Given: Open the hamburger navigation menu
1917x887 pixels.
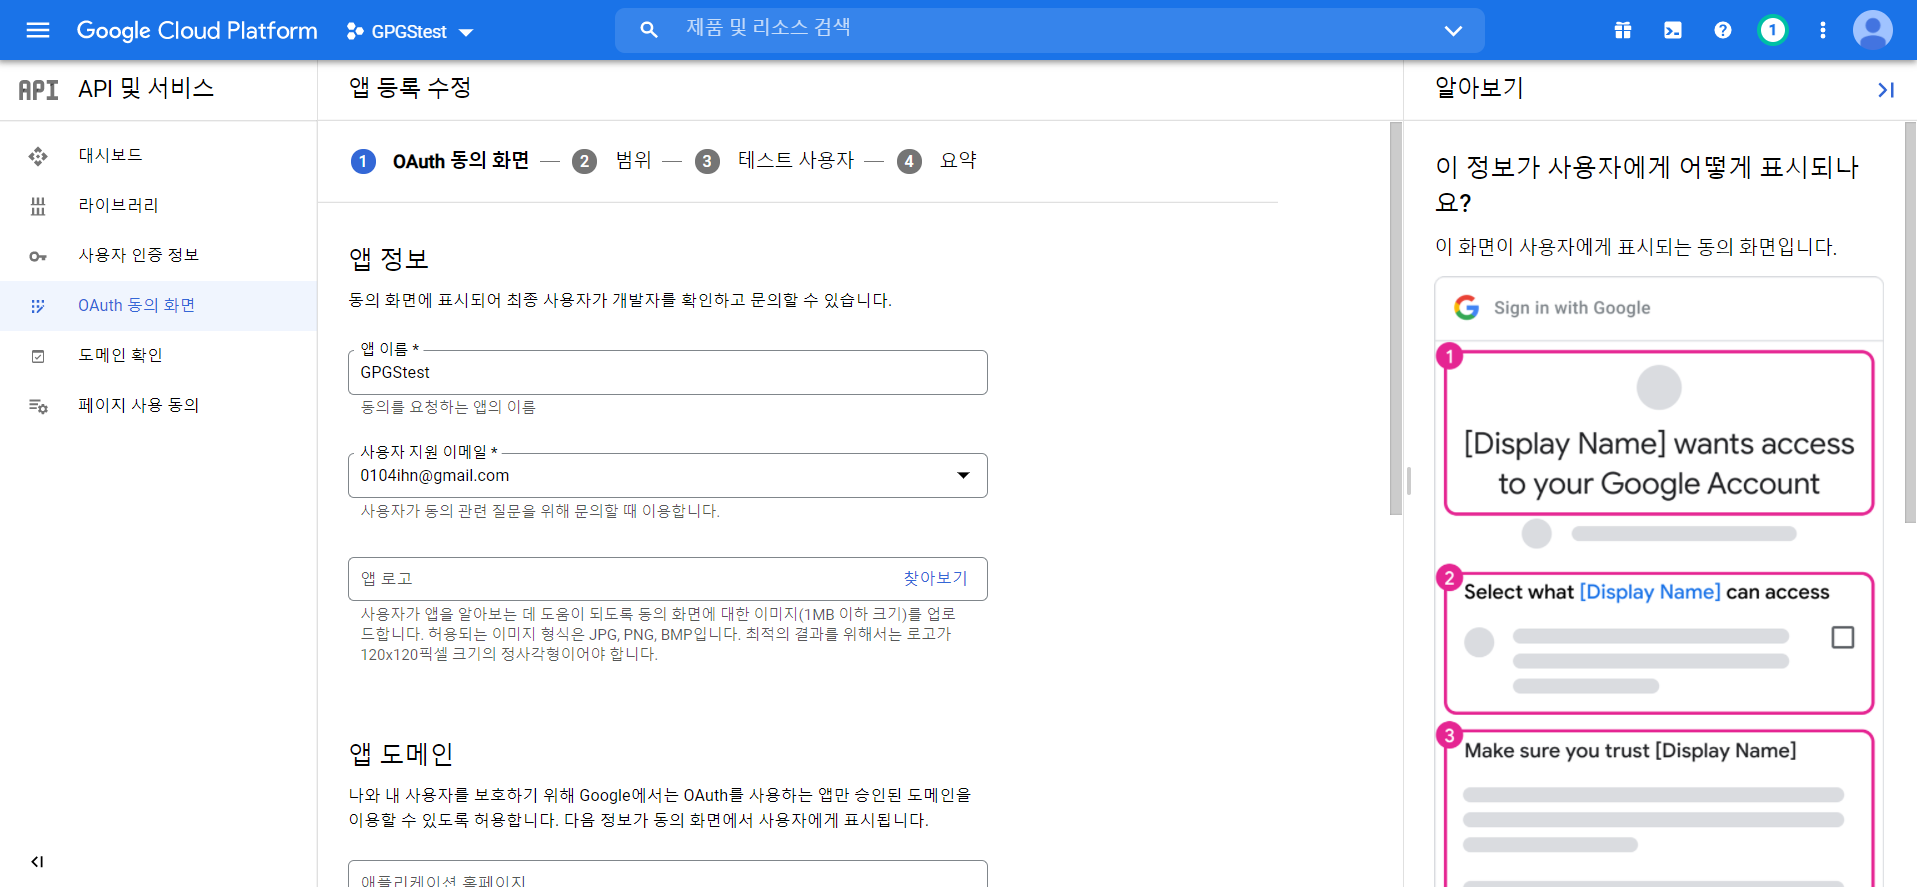Looking at the screenshot, I should [x=38, y=30].
